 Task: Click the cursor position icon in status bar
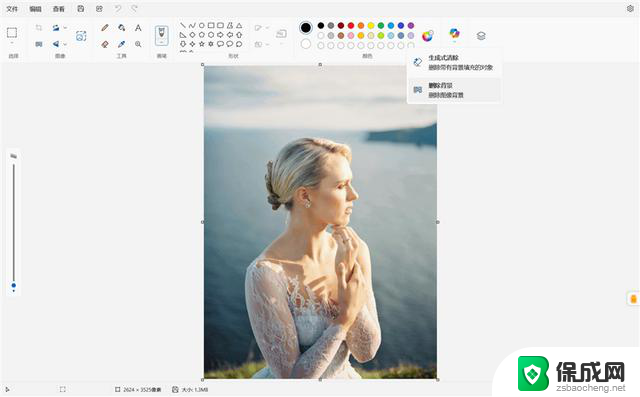7,390
